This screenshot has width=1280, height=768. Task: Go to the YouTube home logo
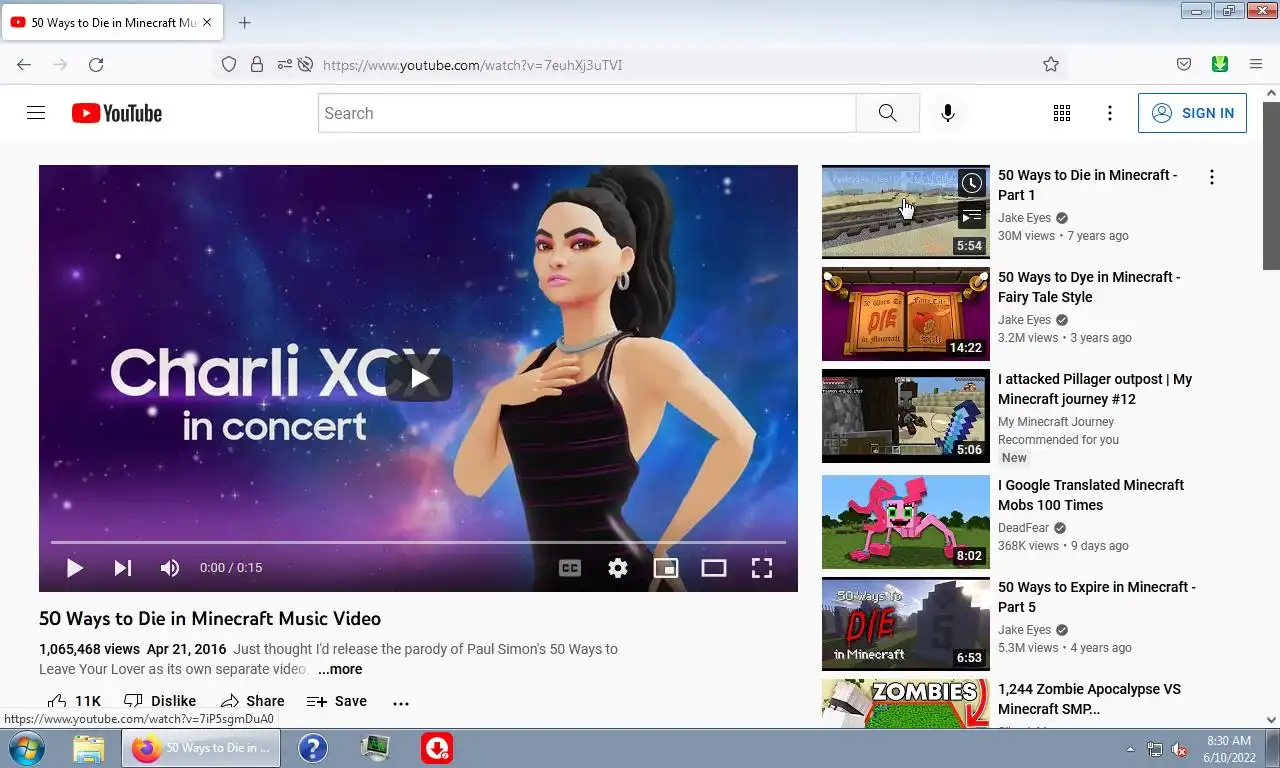(x=117, y=113)
